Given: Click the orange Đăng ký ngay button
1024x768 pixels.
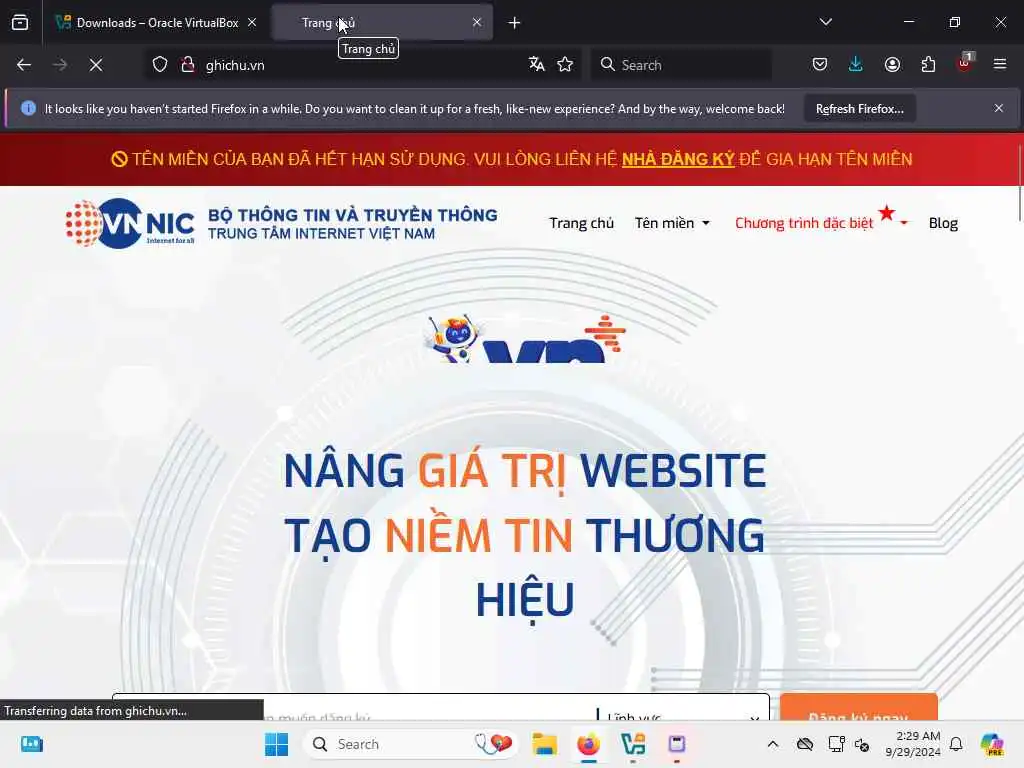Looking at the screenshot, I should click(858, 709).
